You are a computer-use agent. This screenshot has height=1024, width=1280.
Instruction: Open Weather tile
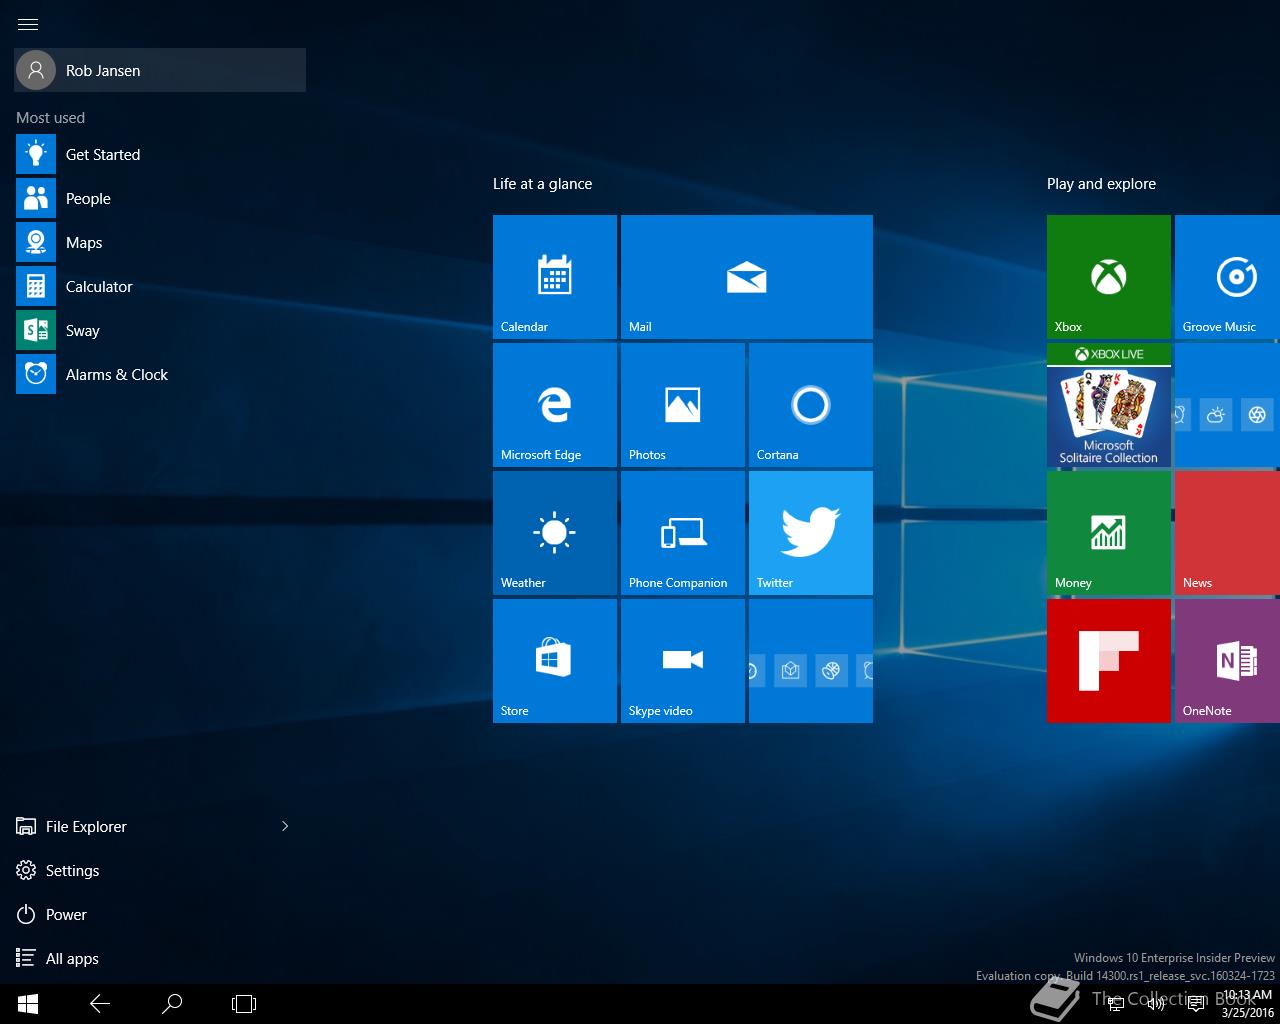[x=555, y=533]
